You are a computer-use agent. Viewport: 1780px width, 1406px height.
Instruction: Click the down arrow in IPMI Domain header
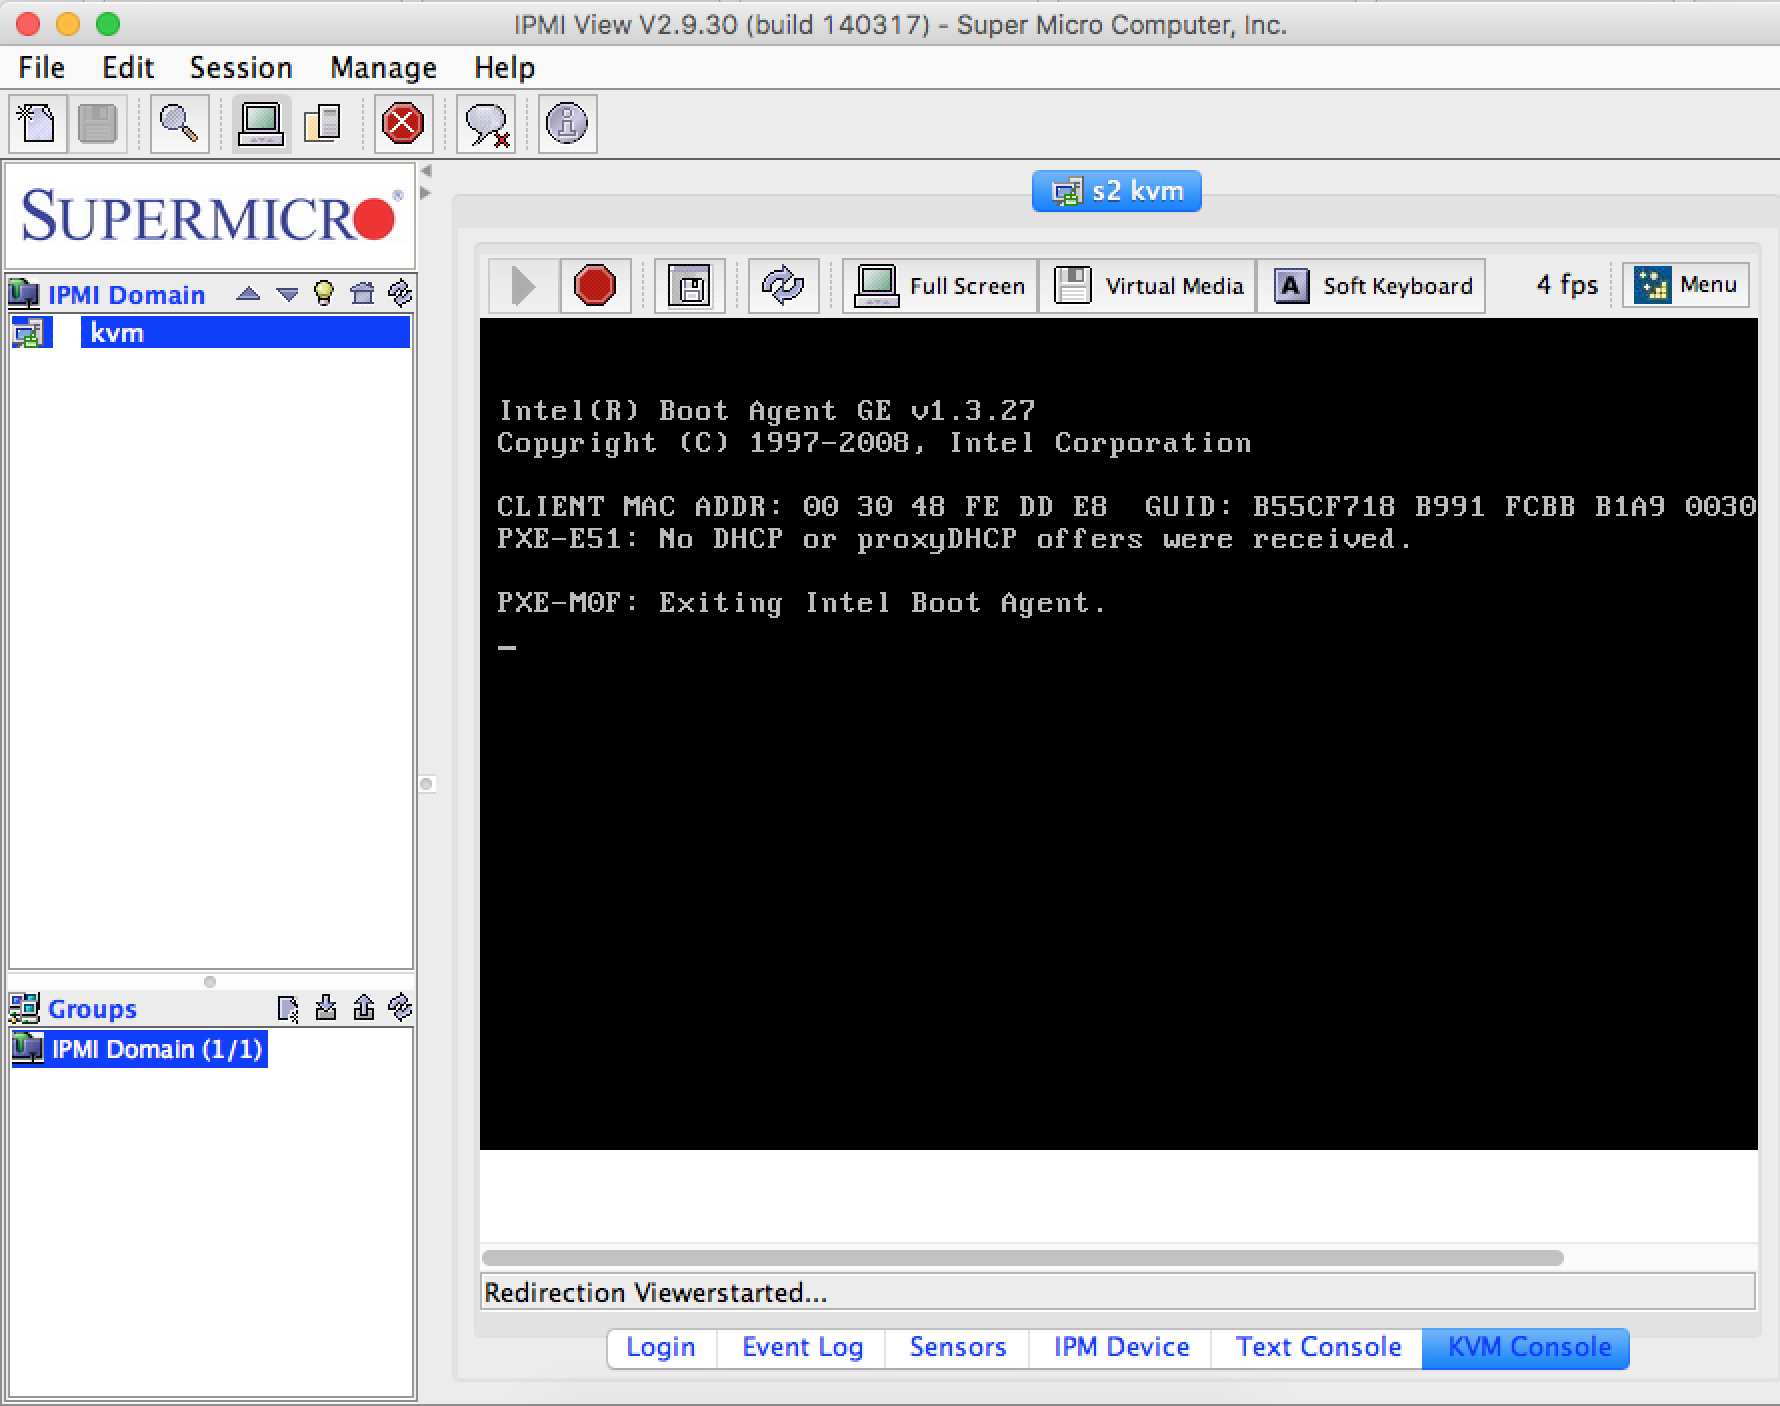(288, 294)
